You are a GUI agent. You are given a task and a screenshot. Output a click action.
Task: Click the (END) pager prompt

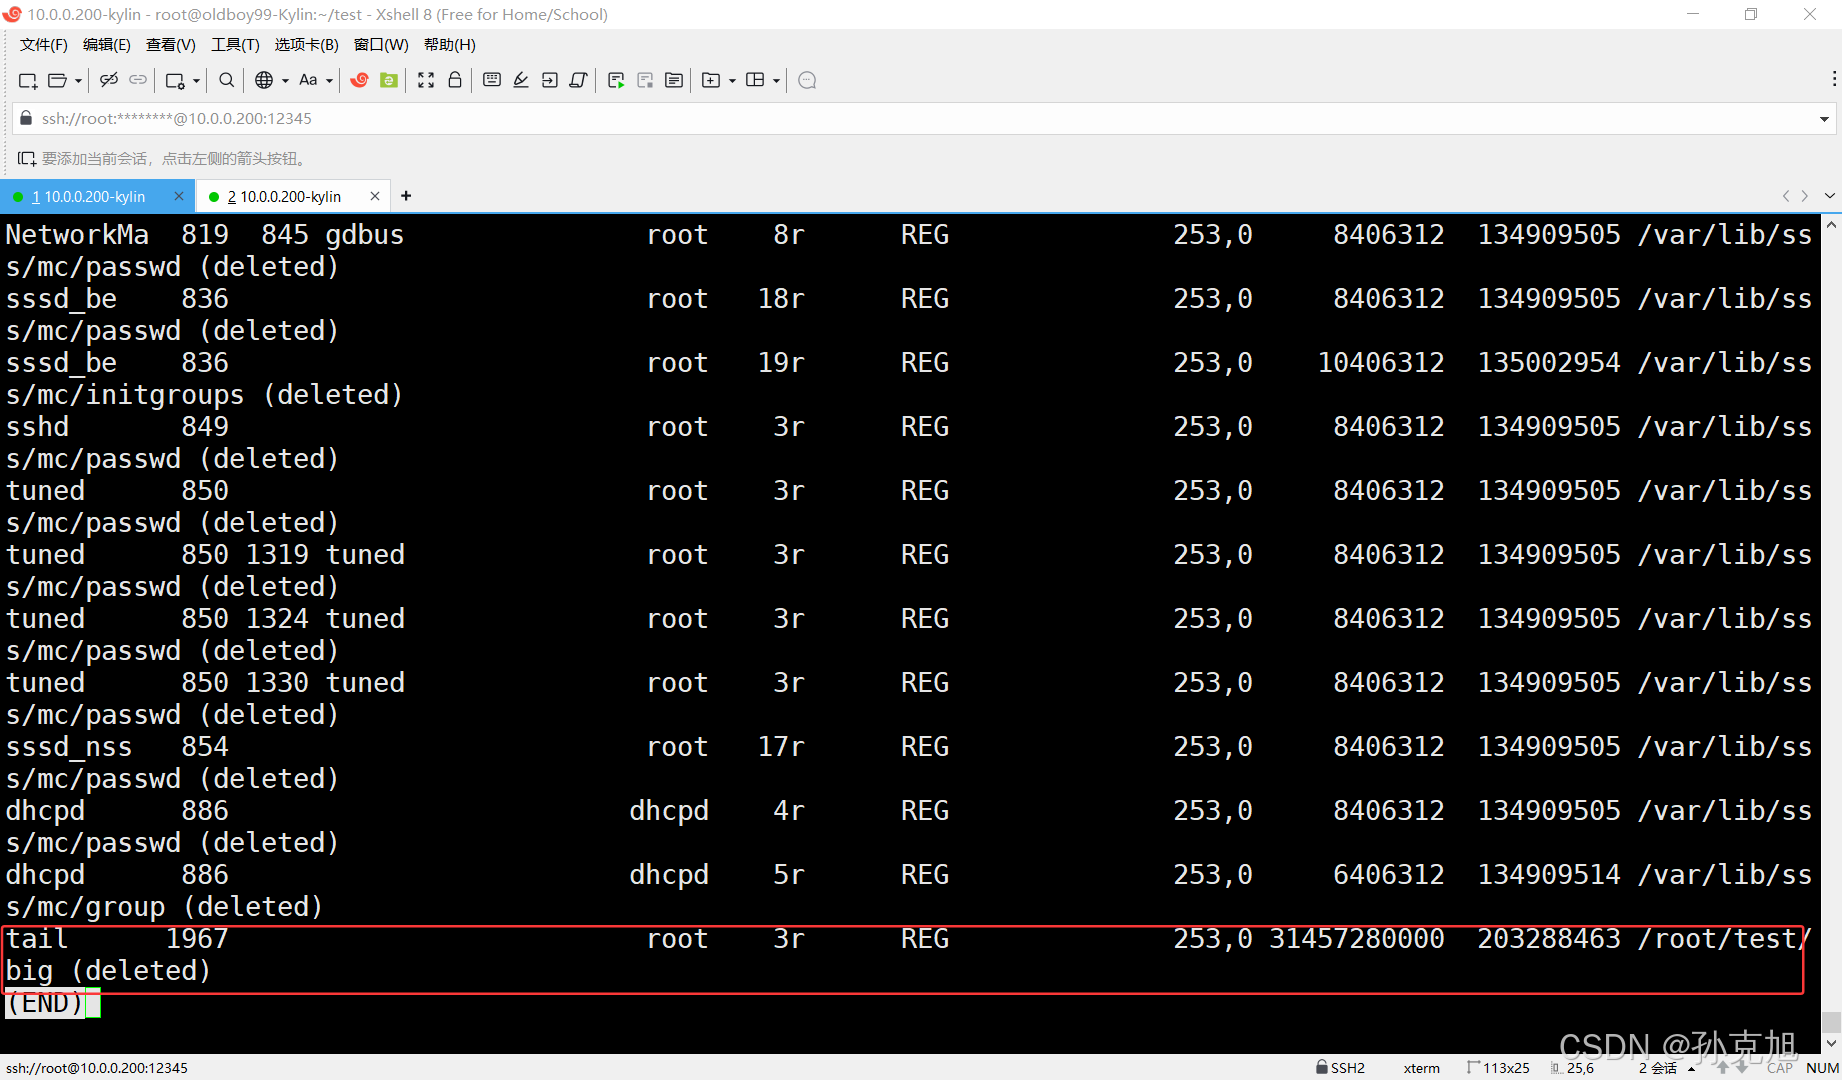[45, 1003]
